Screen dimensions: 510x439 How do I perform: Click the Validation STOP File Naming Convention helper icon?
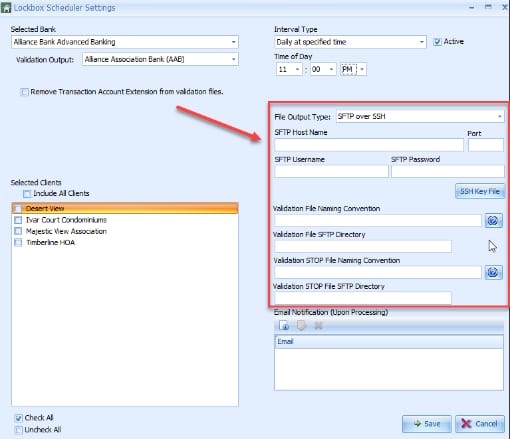[x=493, y=272]
